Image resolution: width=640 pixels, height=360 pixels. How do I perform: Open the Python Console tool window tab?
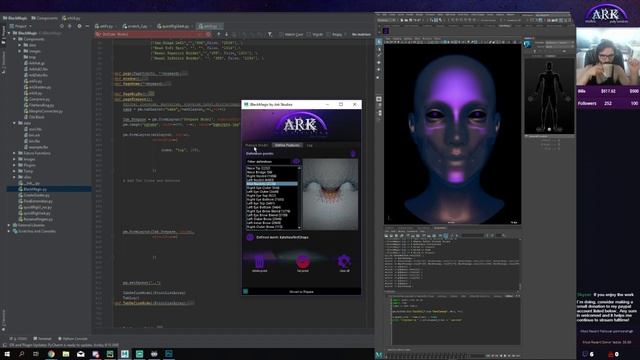coord(73,339)
